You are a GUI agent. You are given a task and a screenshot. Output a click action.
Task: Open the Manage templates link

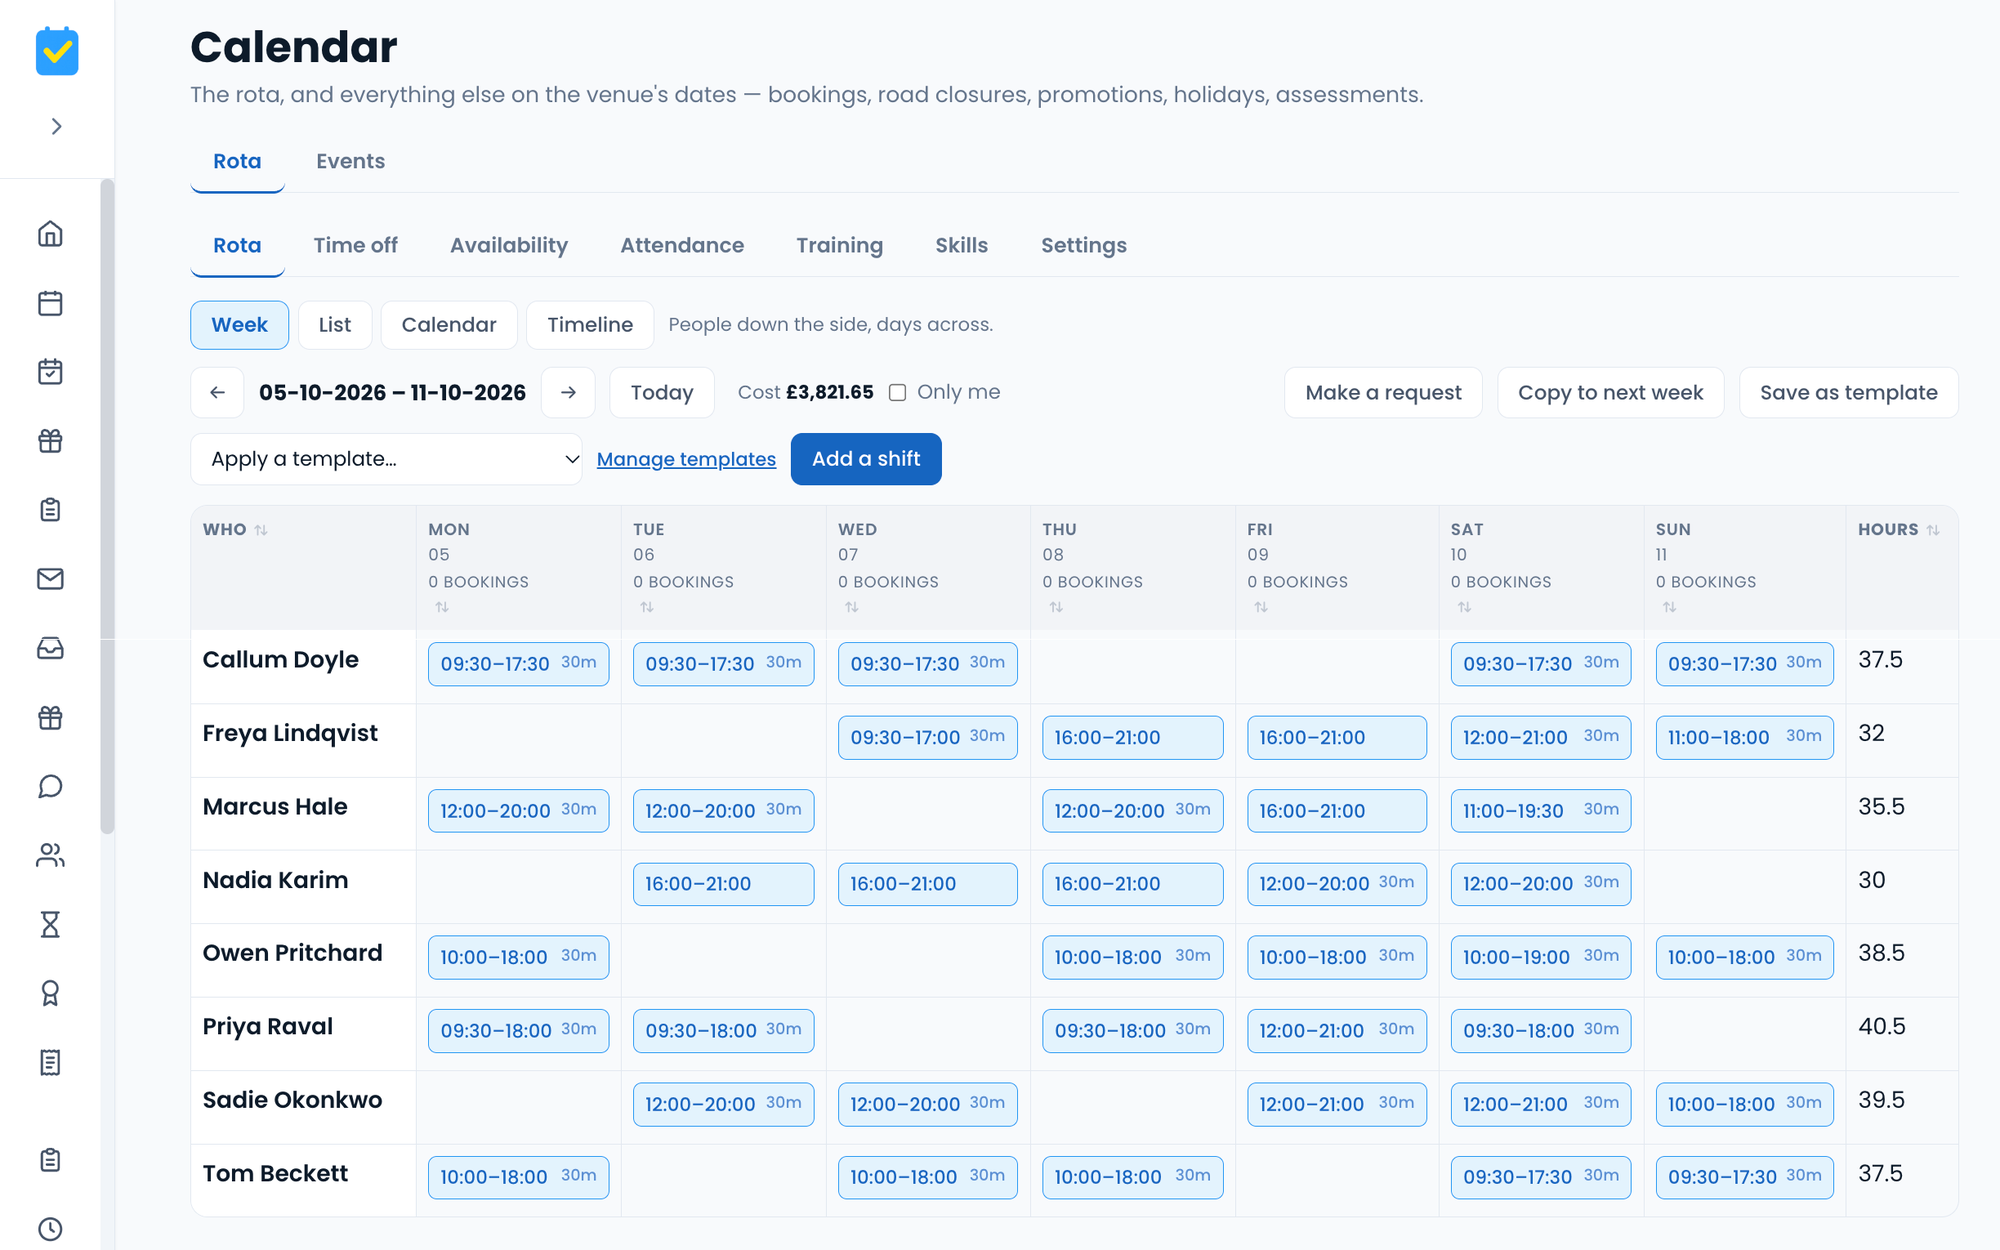click(x=686, y=459)
